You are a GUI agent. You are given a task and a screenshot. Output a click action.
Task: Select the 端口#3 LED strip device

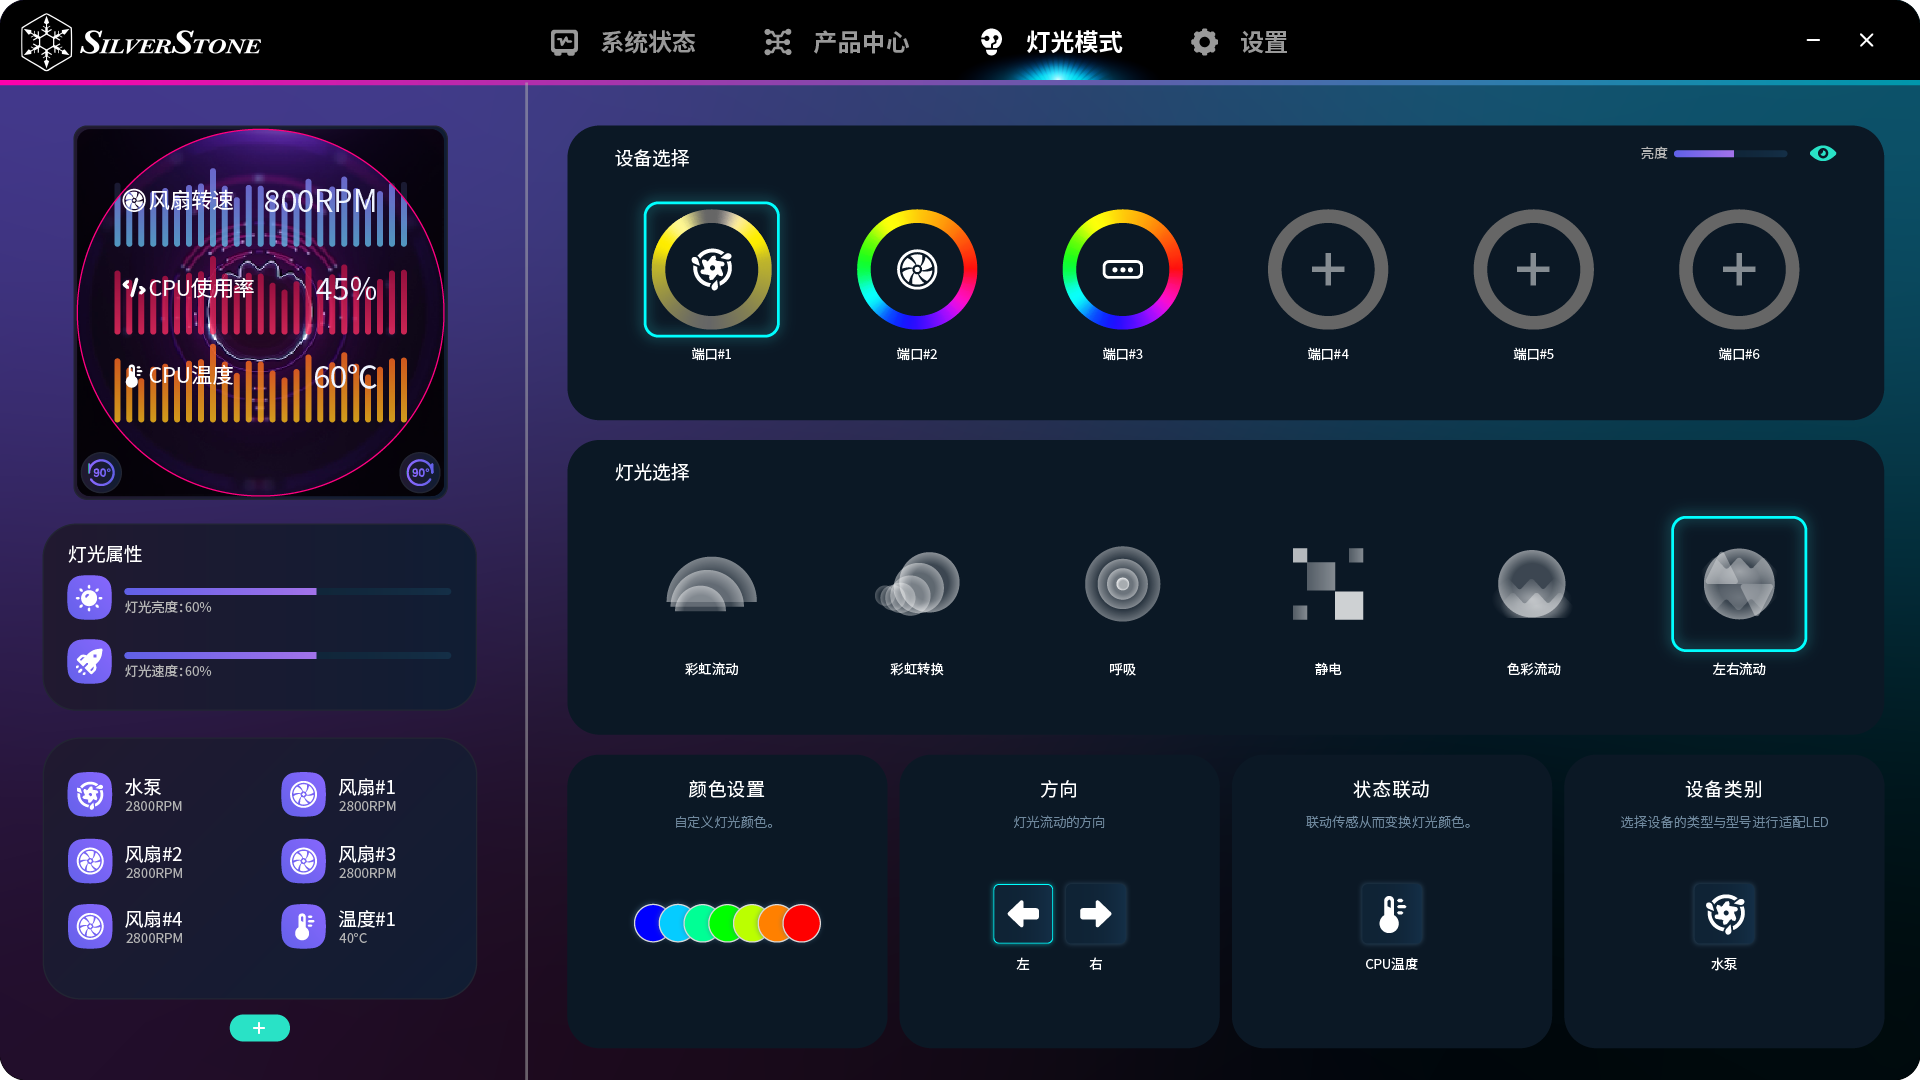[x=1122, y=269]
